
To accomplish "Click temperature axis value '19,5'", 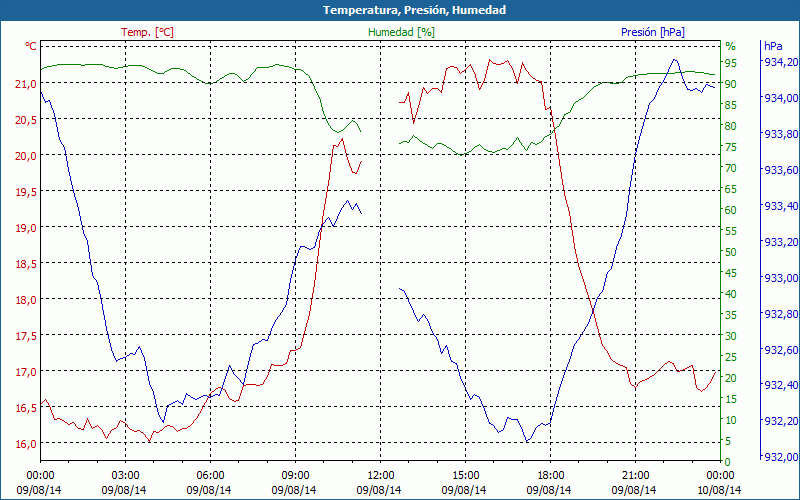I will (26, 191).
